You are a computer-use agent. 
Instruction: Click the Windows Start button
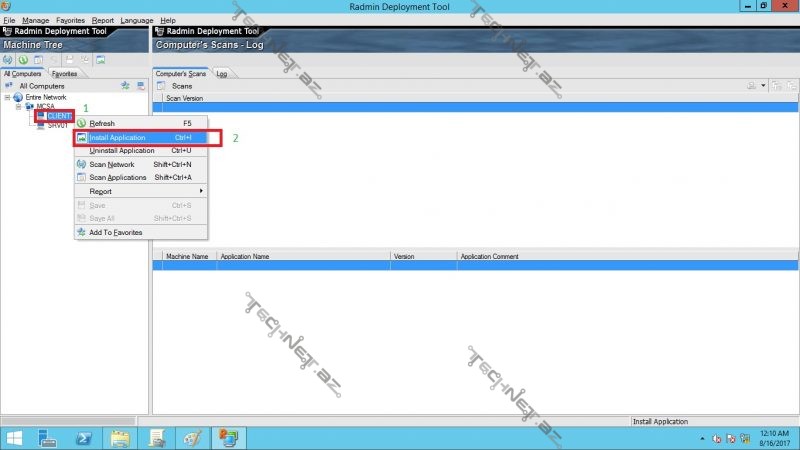tap(16, 437)
